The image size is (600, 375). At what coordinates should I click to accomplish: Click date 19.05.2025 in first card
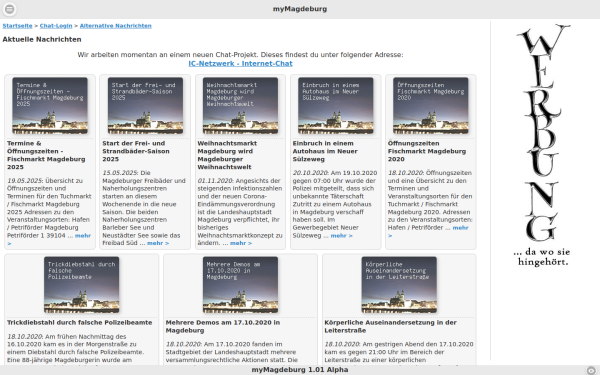point(24,181)
